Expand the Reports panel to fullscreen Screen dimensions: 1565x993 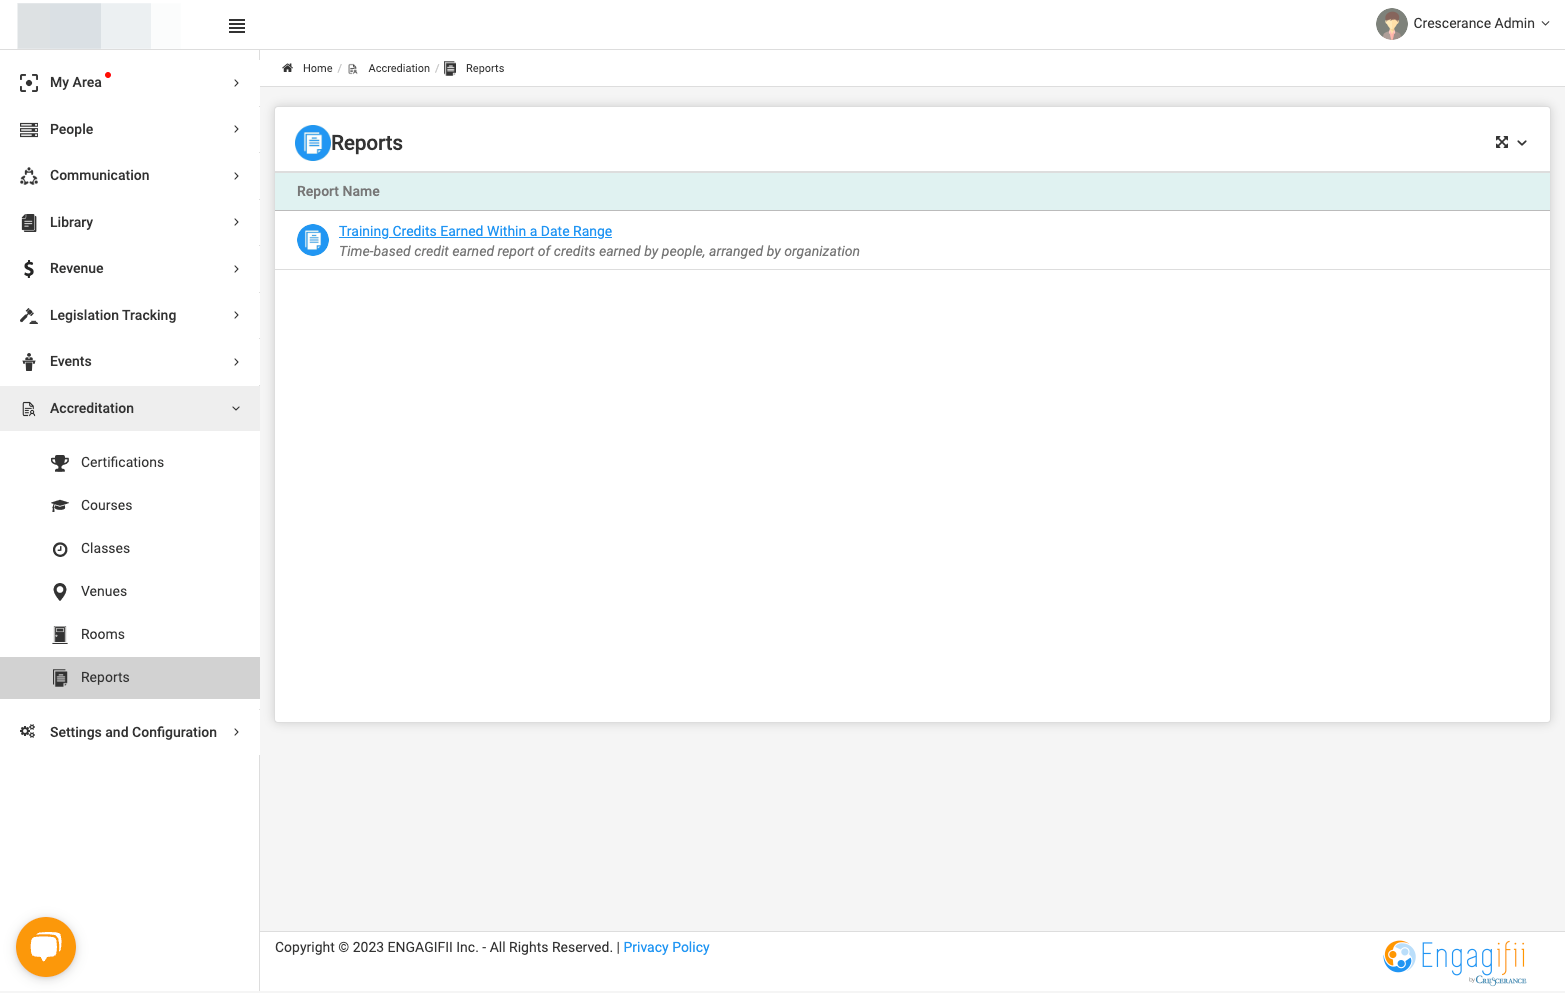1502,143
